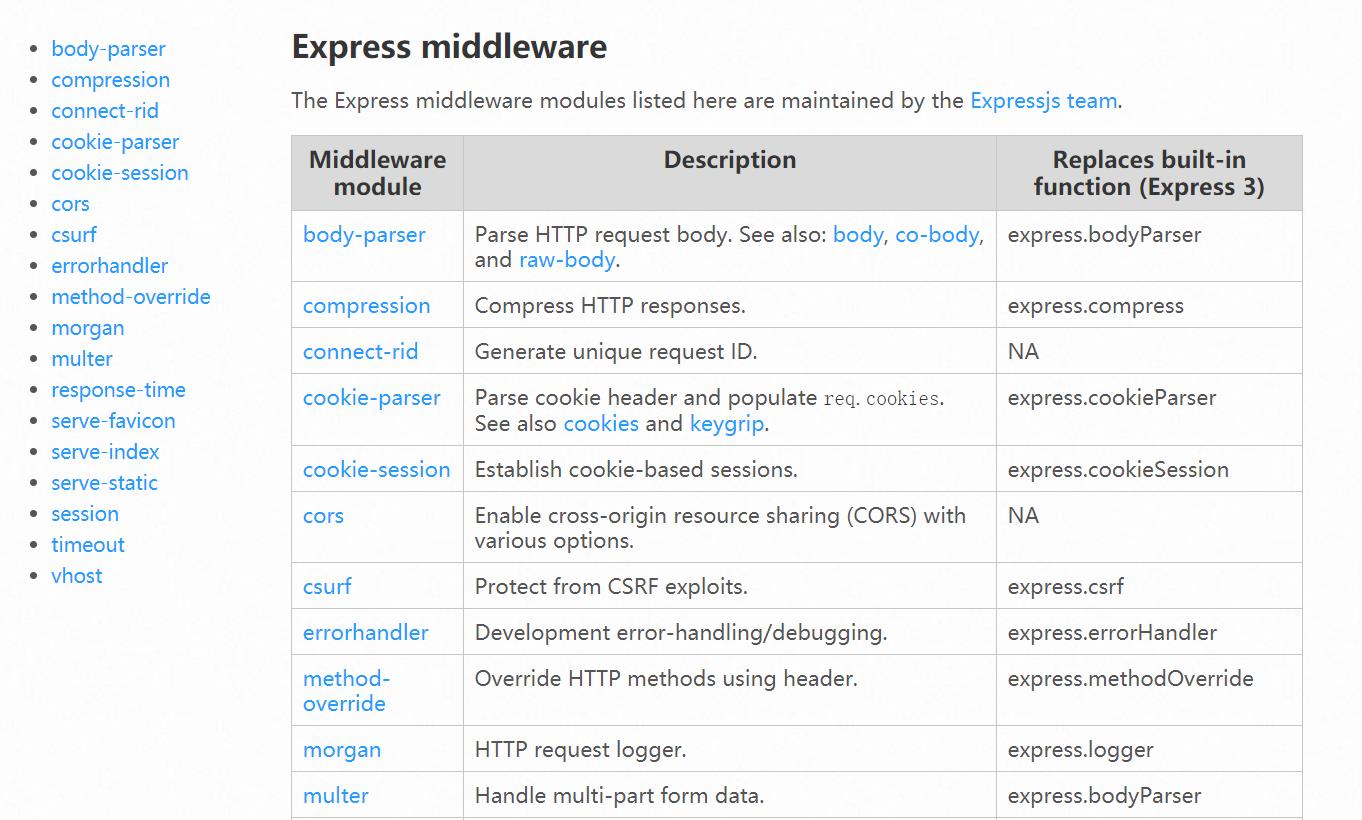
Task: Select 'Development error-handling/debugging.' text
Action: [x=681, y=633]
